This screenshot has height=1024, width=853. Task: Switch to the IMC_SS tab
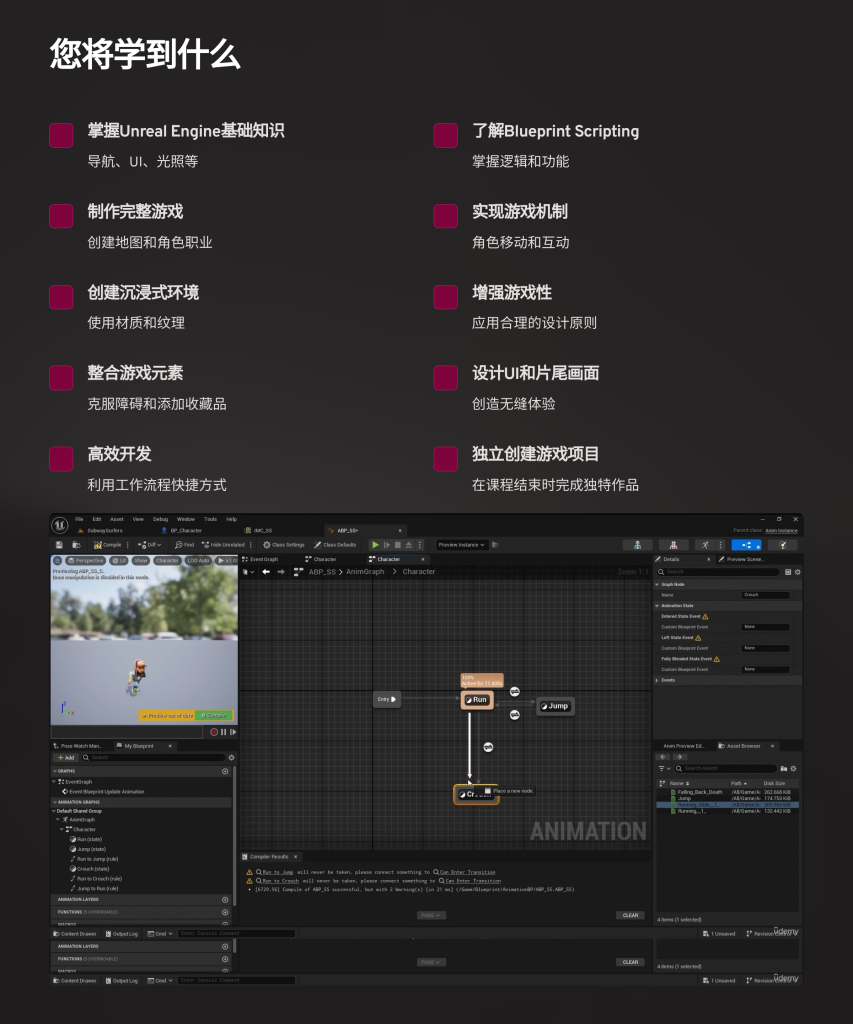[259, 530]
